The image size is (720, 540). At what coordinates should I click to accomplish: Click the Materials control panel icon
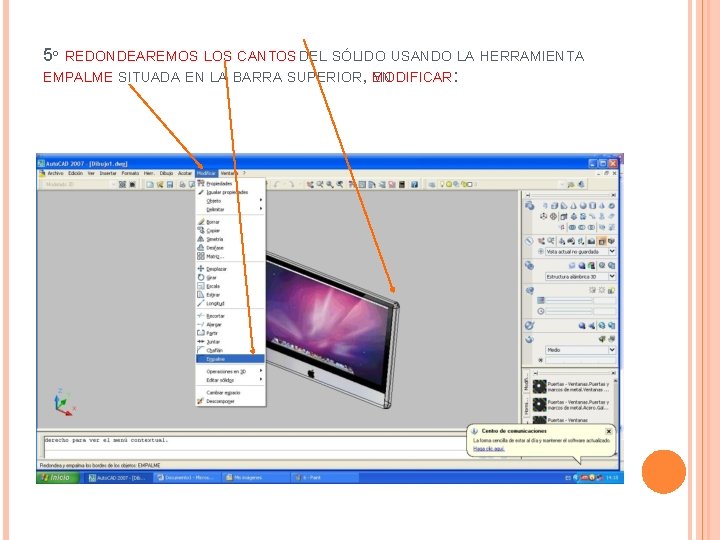point(530,326)
